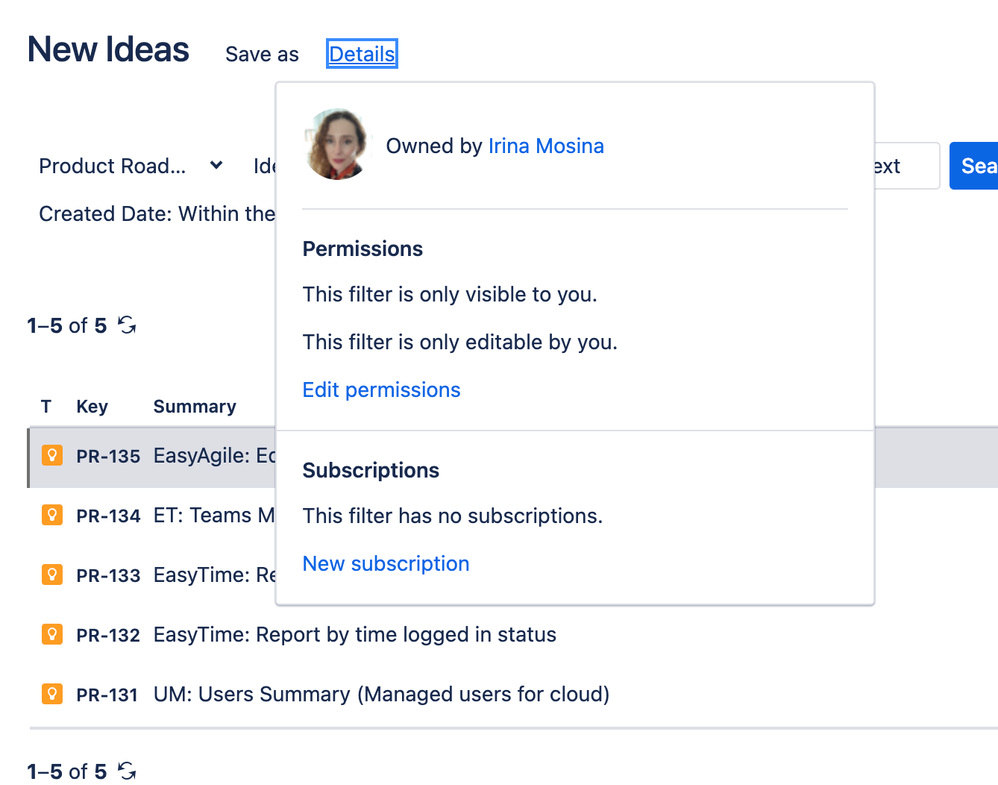998x785 pixels.
Task: Click the Edit permissions link
Action: pyautogui.click(x=381, y=390)
